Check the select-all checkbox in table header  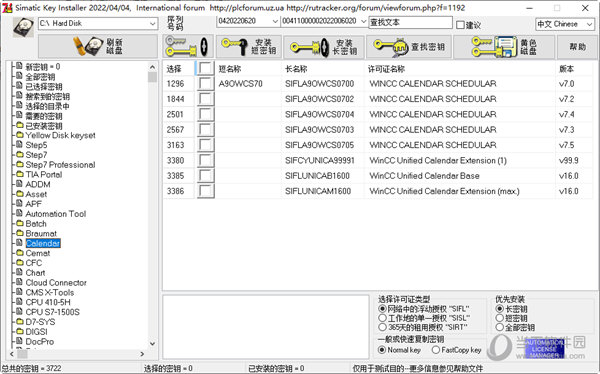coord(205,69)
